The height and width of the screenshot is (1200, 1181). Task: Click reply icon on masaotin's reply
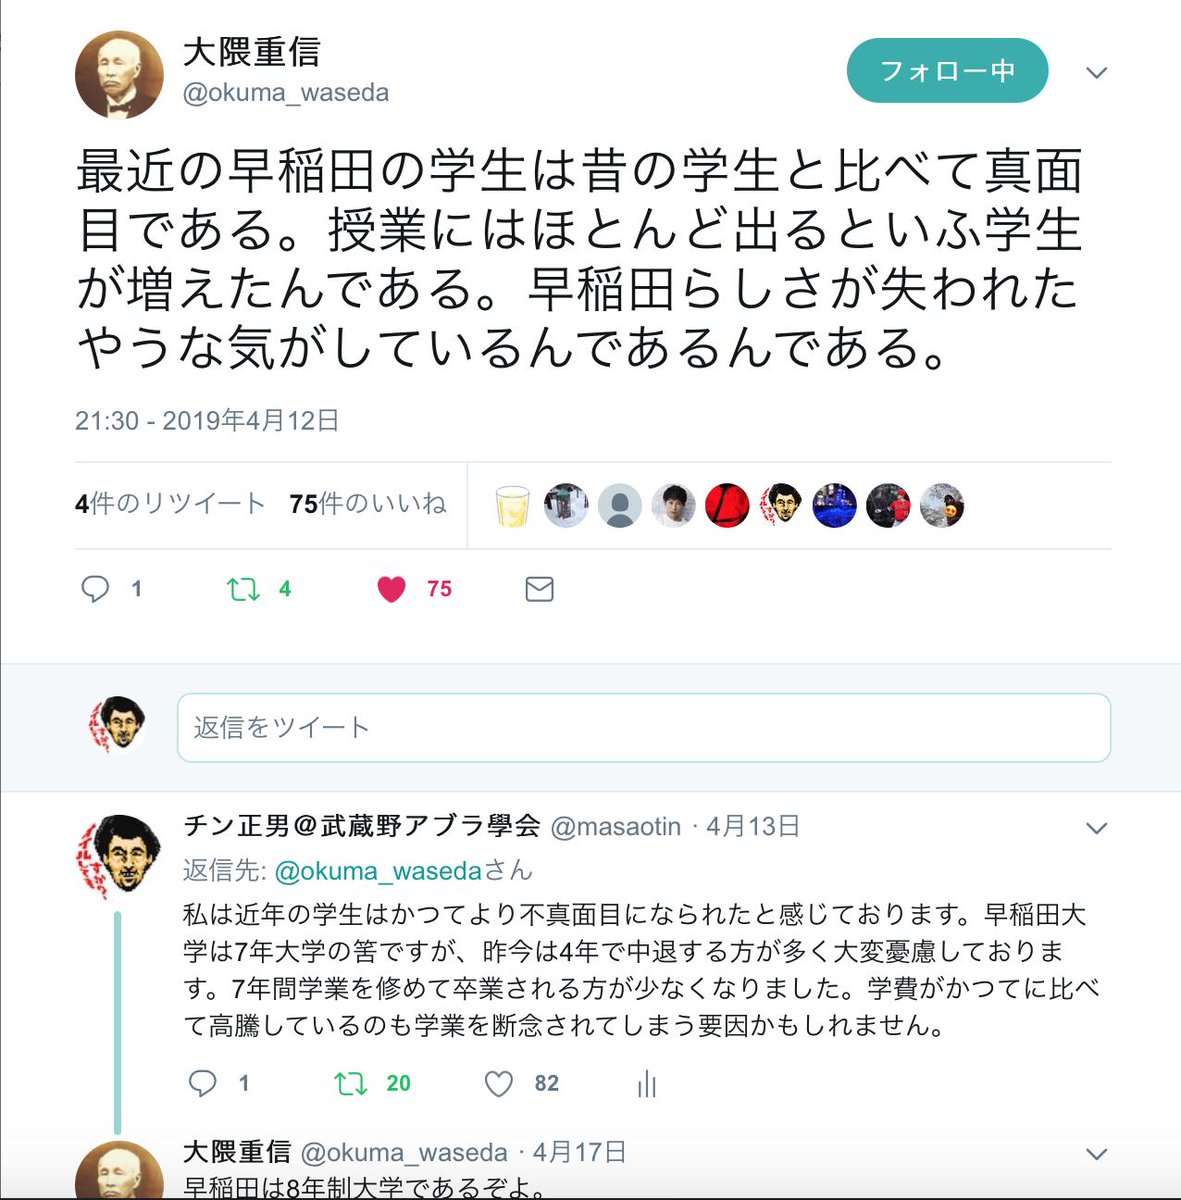pos(203,1083)
